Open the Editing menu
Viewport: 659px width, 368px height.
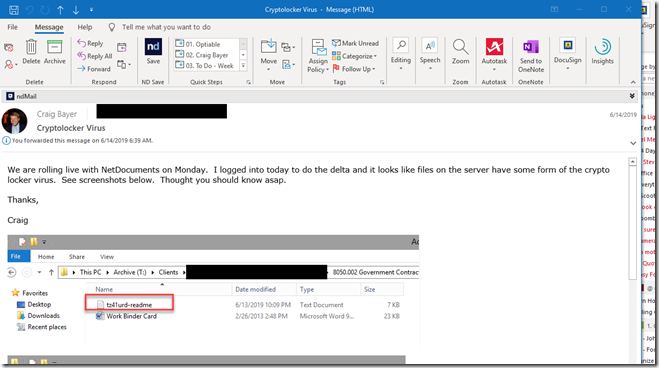(x=401, y=54)
